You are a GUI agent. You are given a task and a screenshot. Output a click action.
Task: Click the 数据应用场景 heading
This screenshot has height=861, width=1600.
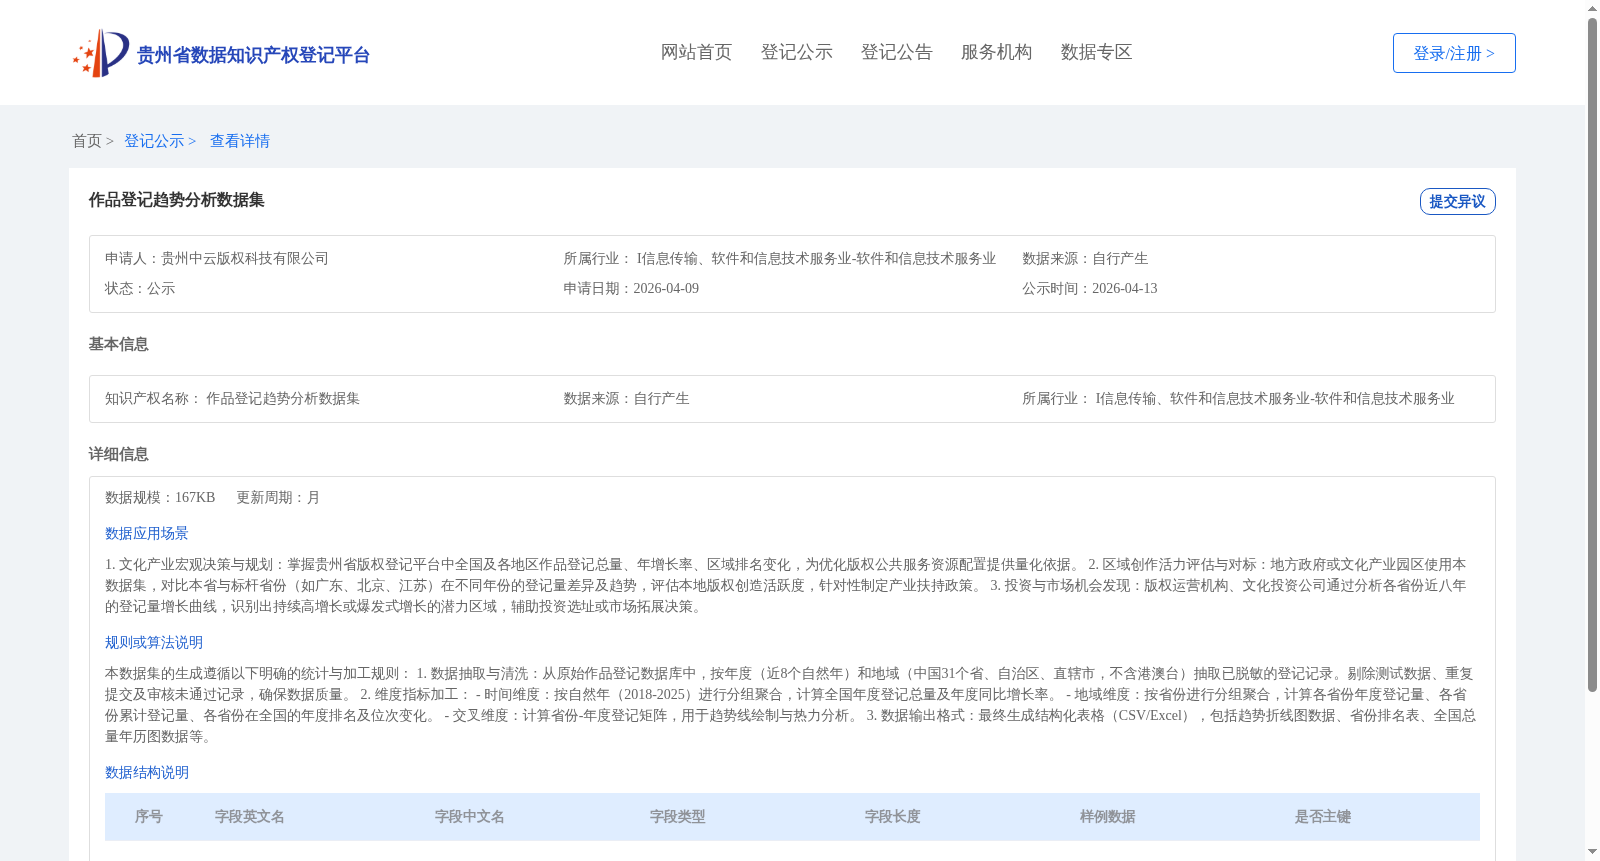pyautogui.click(x=147, y=533)
